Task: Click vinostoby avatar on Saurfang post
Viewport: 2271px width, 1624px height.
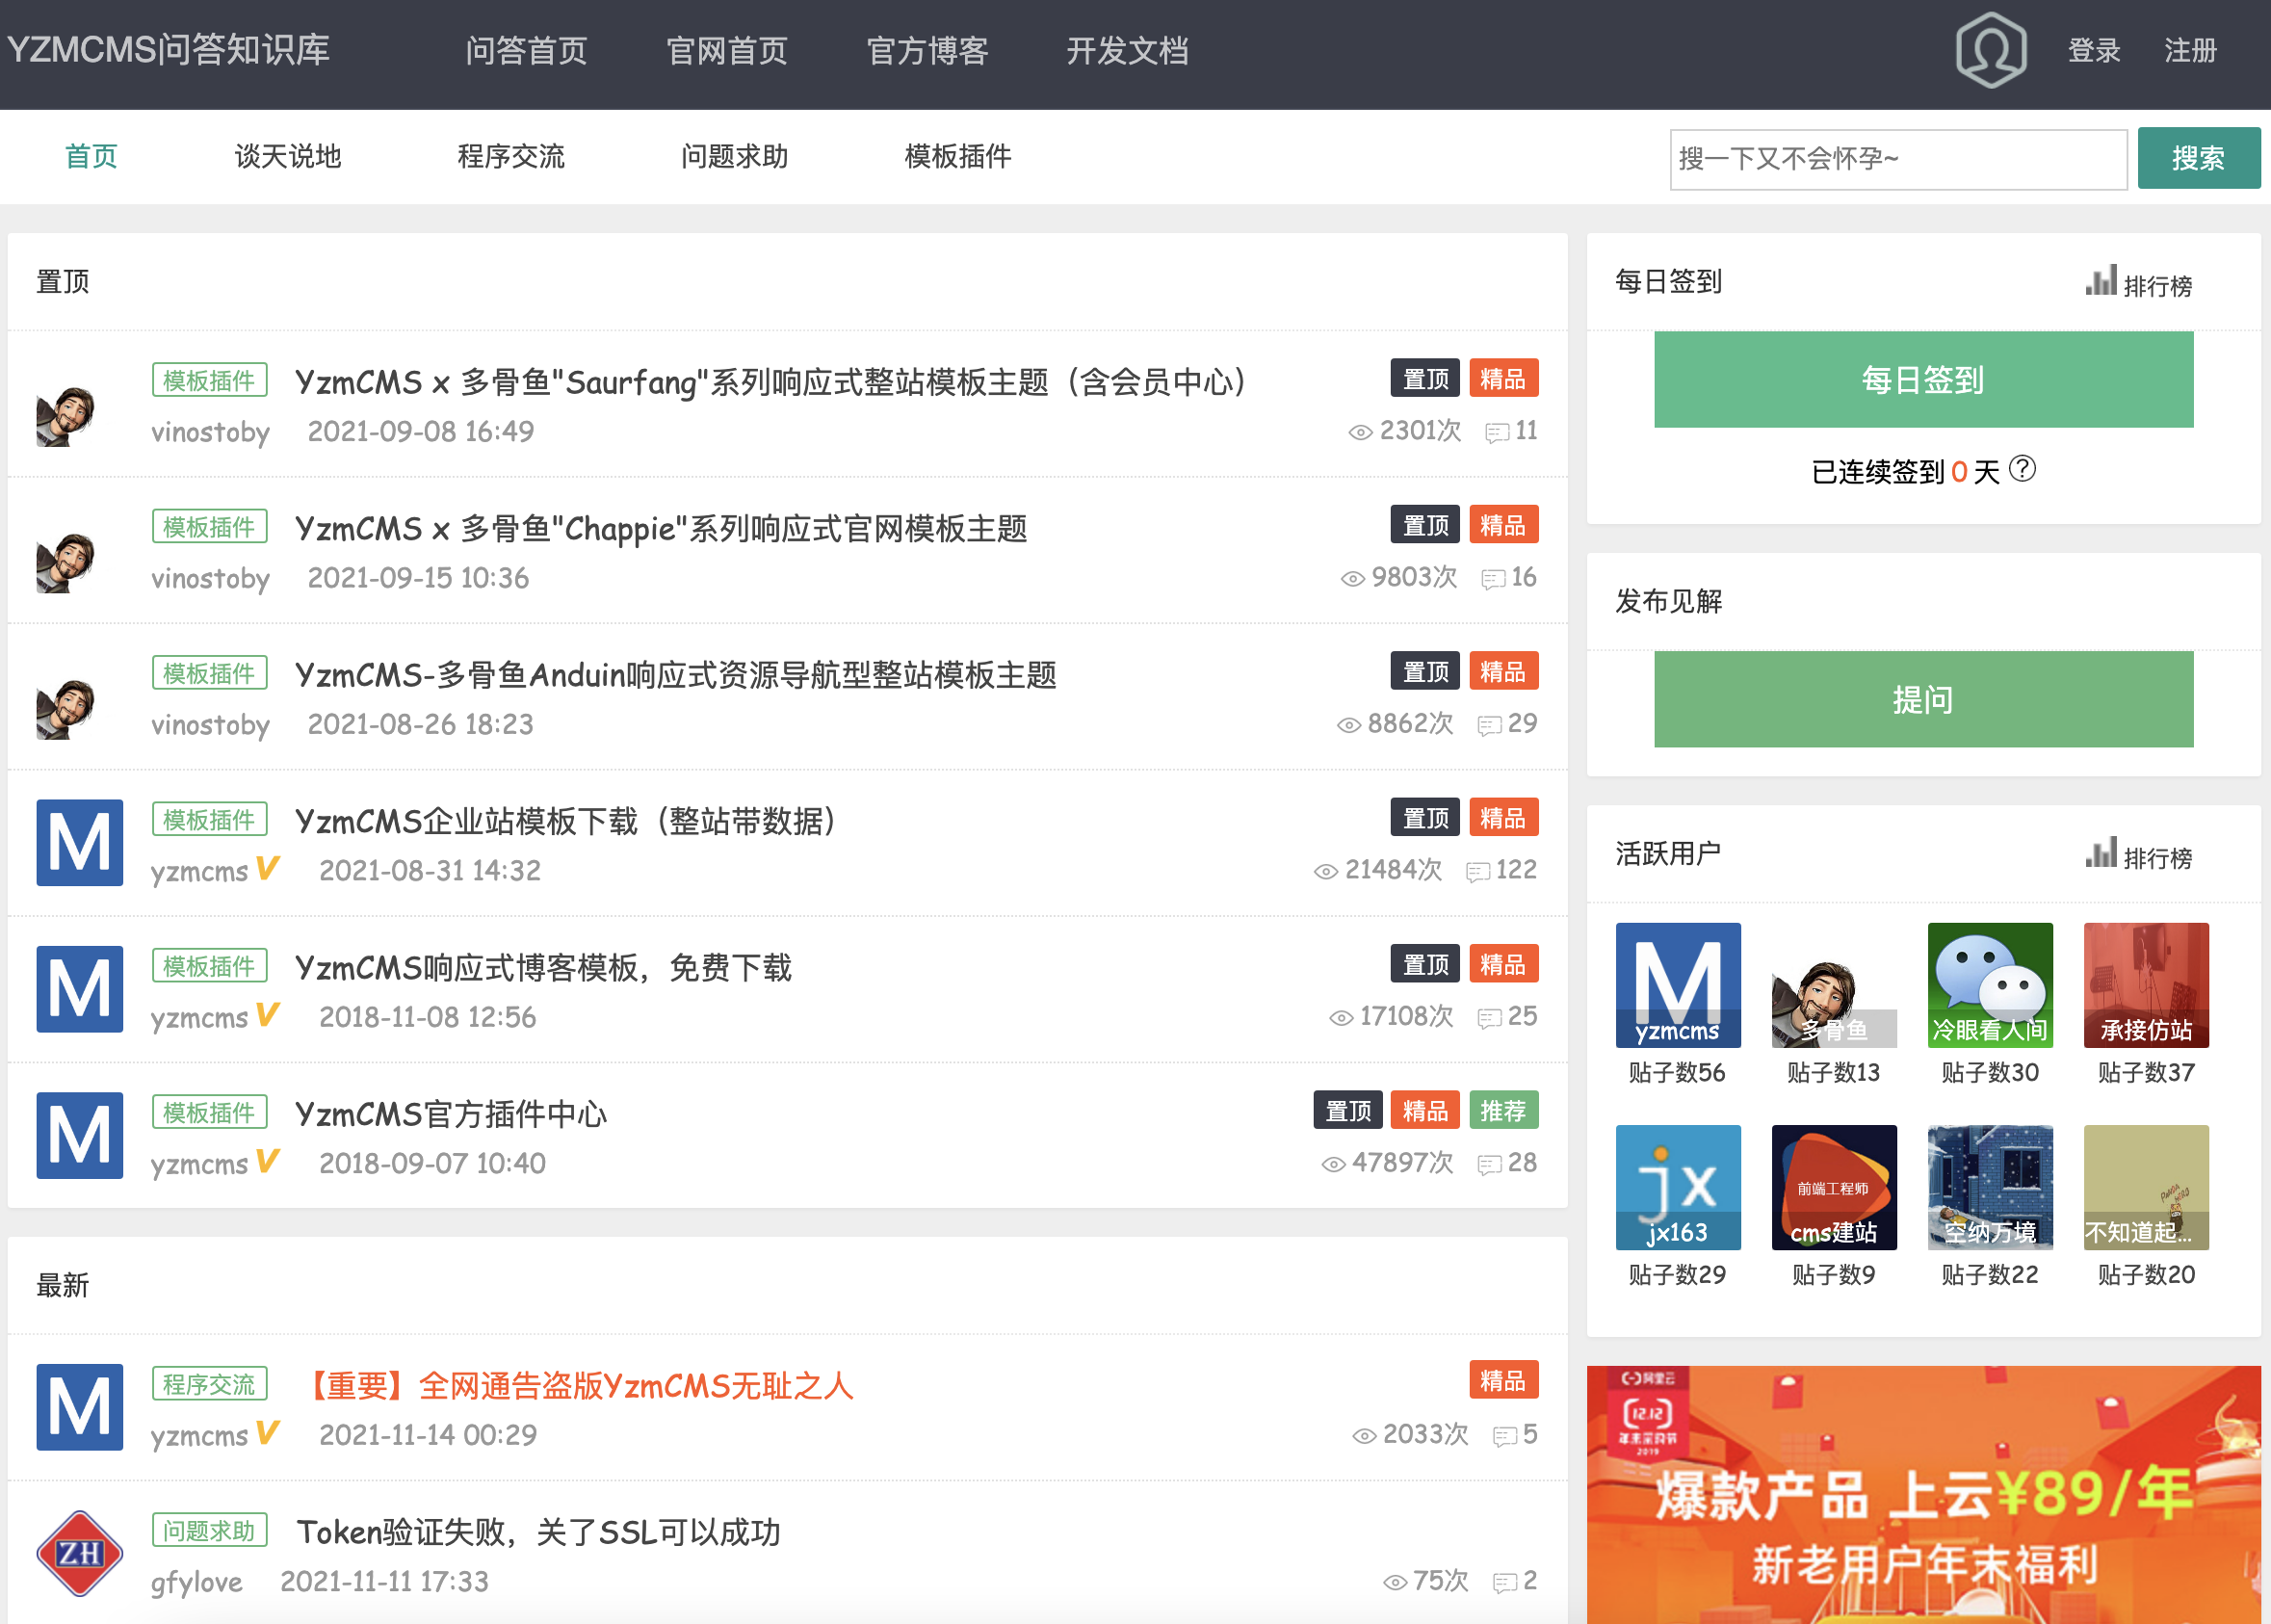Action: tap(66, 415)
